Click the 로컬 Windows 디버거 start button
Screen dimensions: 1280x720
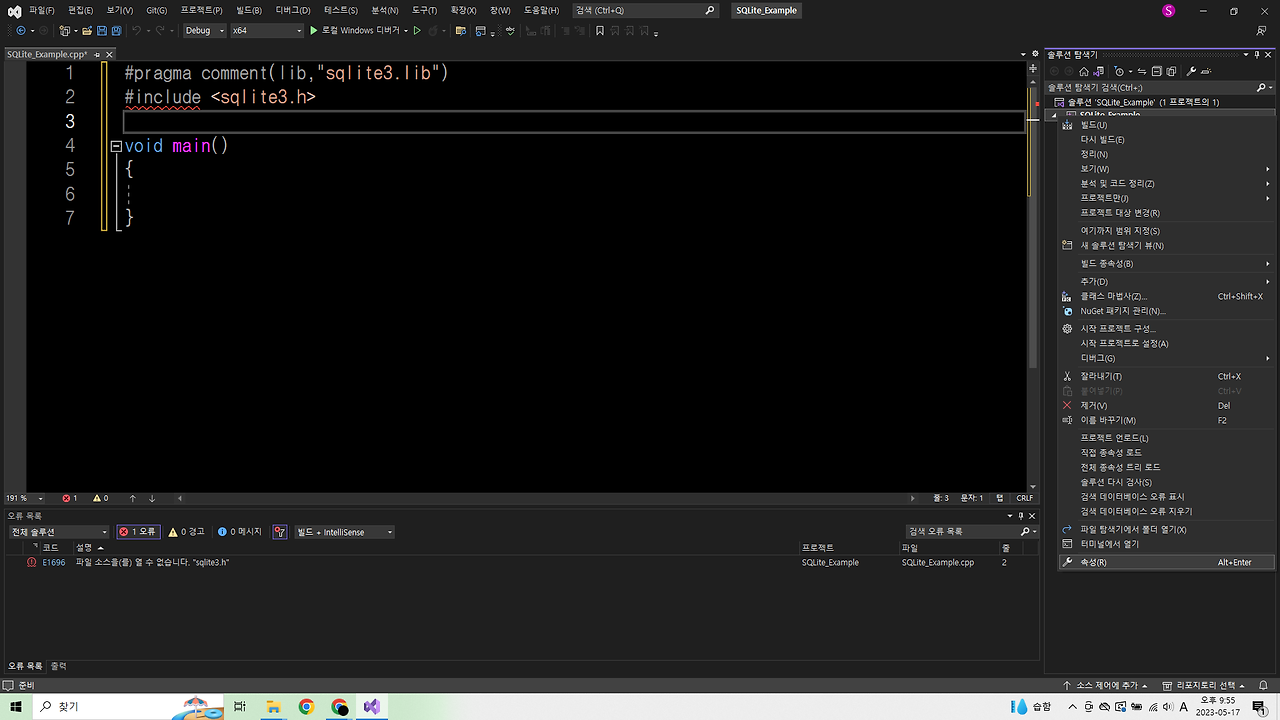tap(354, 31)
